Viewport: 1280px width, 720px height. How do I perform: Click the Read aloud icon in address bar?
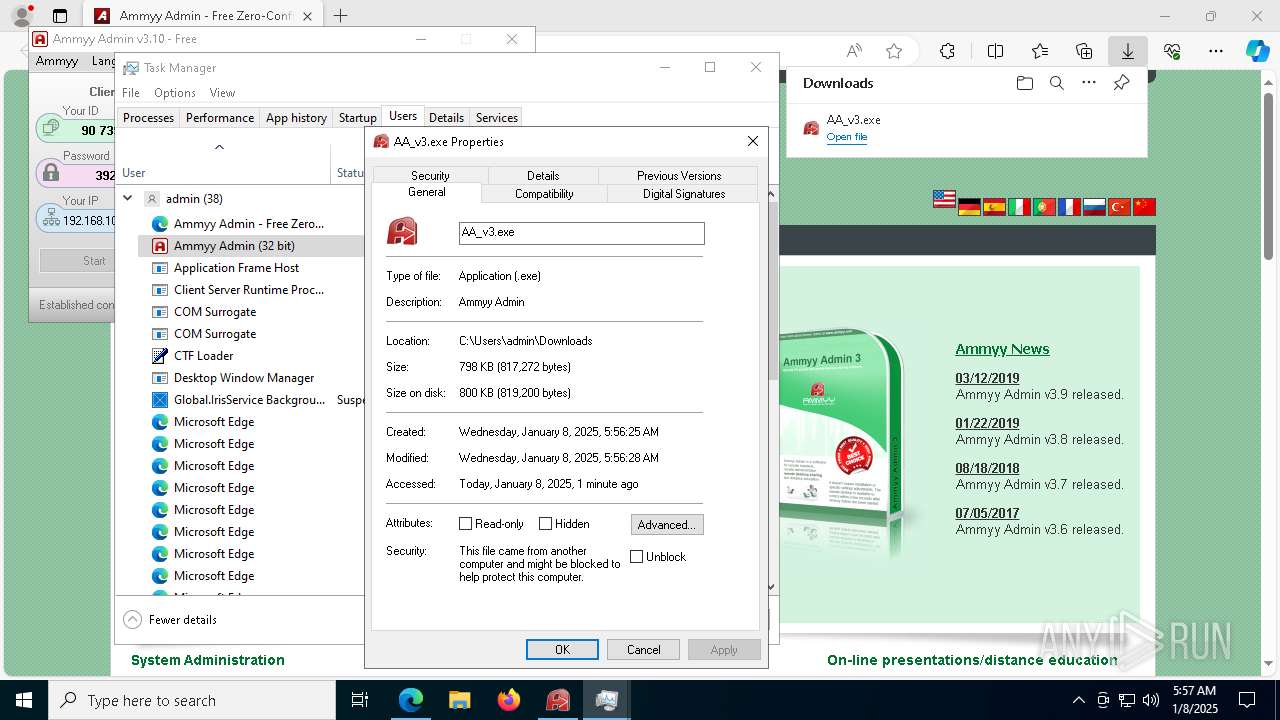[854, 51]
